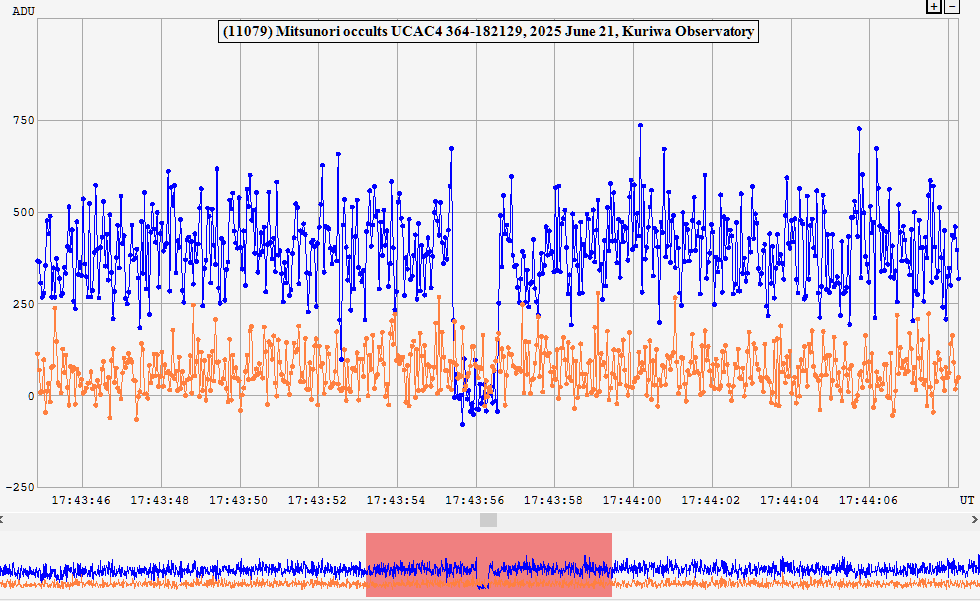980x601 pixels.
Task: Click the 750 y-axis tick label
Action: pyautogui.click(x=22, y=121)
